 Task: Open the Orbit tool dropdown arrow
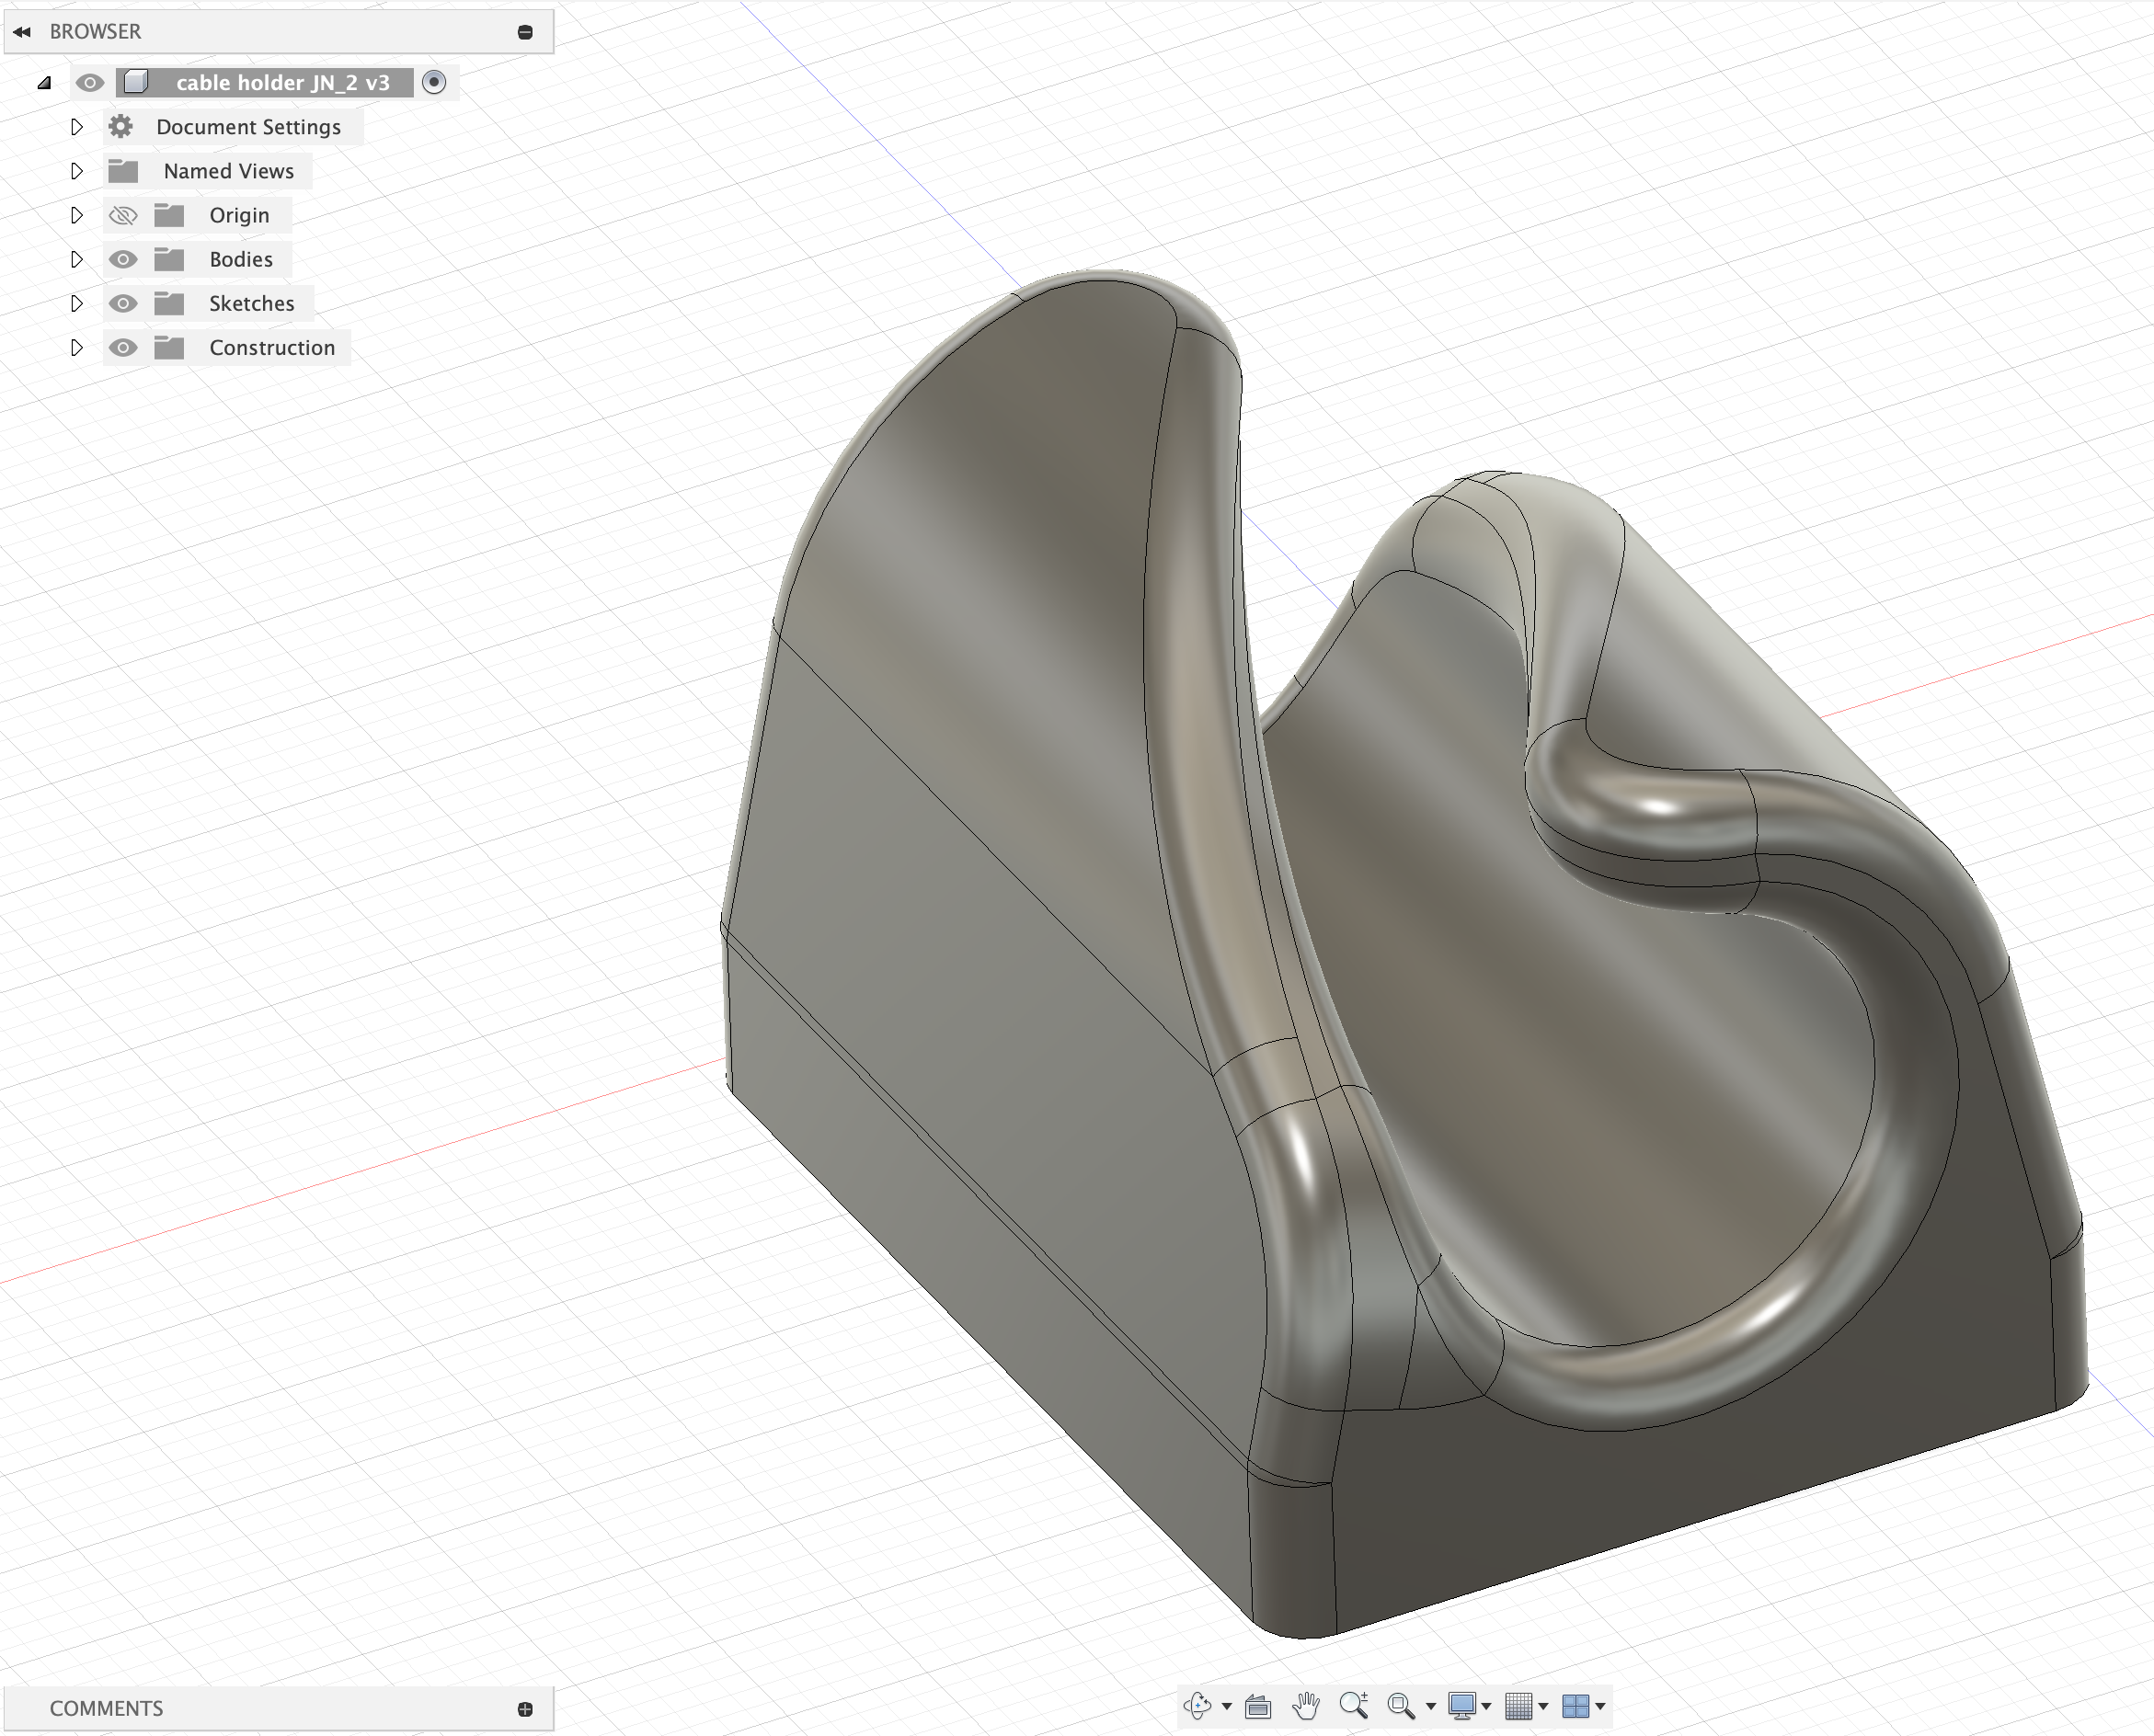pyautogui.click(x=1226, y=1707)
